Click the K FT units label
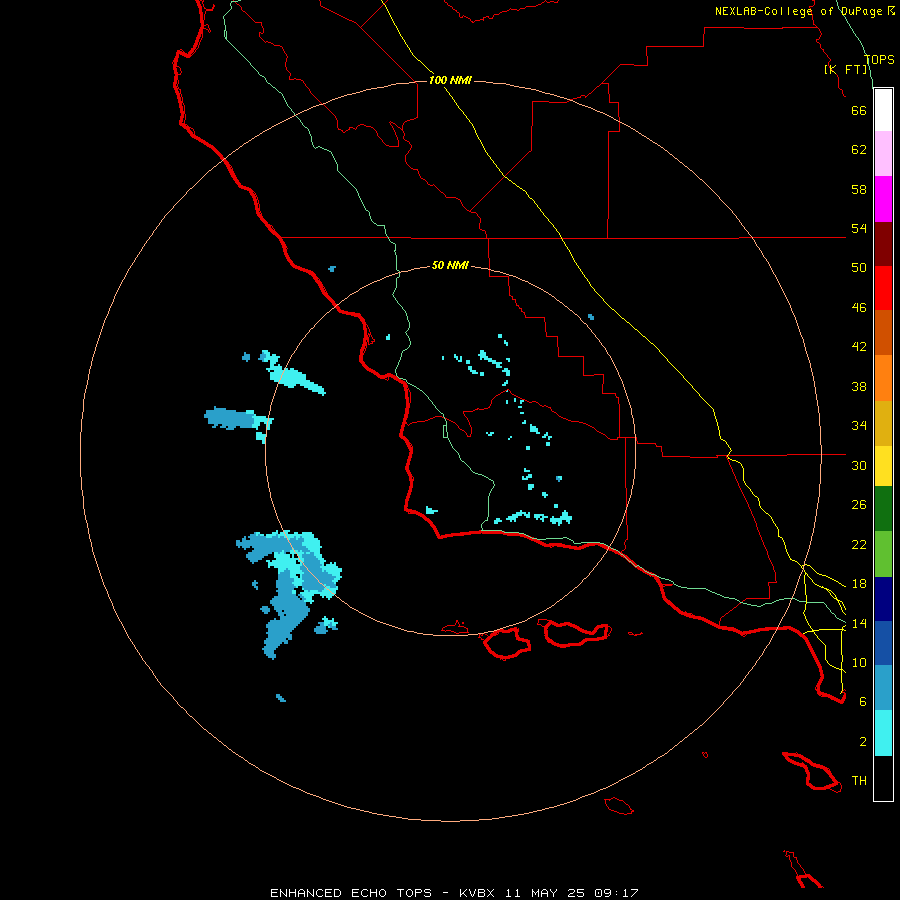Viewport: 900px width, 900px height. click(846, 70)
